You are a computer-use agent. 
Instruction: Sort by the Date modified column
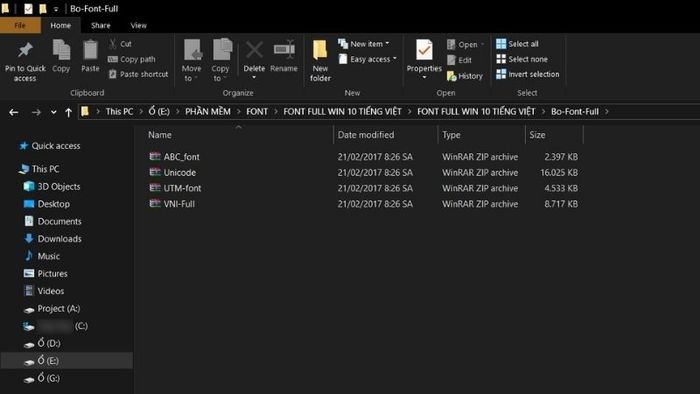coord(366,135)
